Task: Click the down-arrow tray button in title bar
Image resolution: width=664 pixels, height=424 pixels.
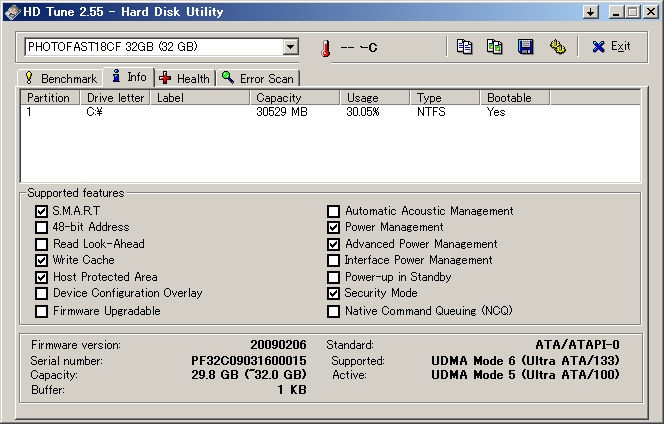Action: point(590,11)
